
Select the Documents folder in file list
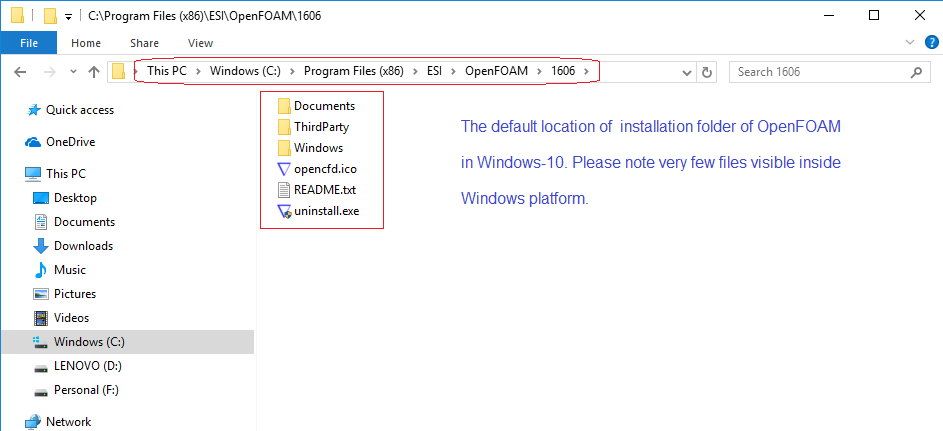[x=324, y=106]
